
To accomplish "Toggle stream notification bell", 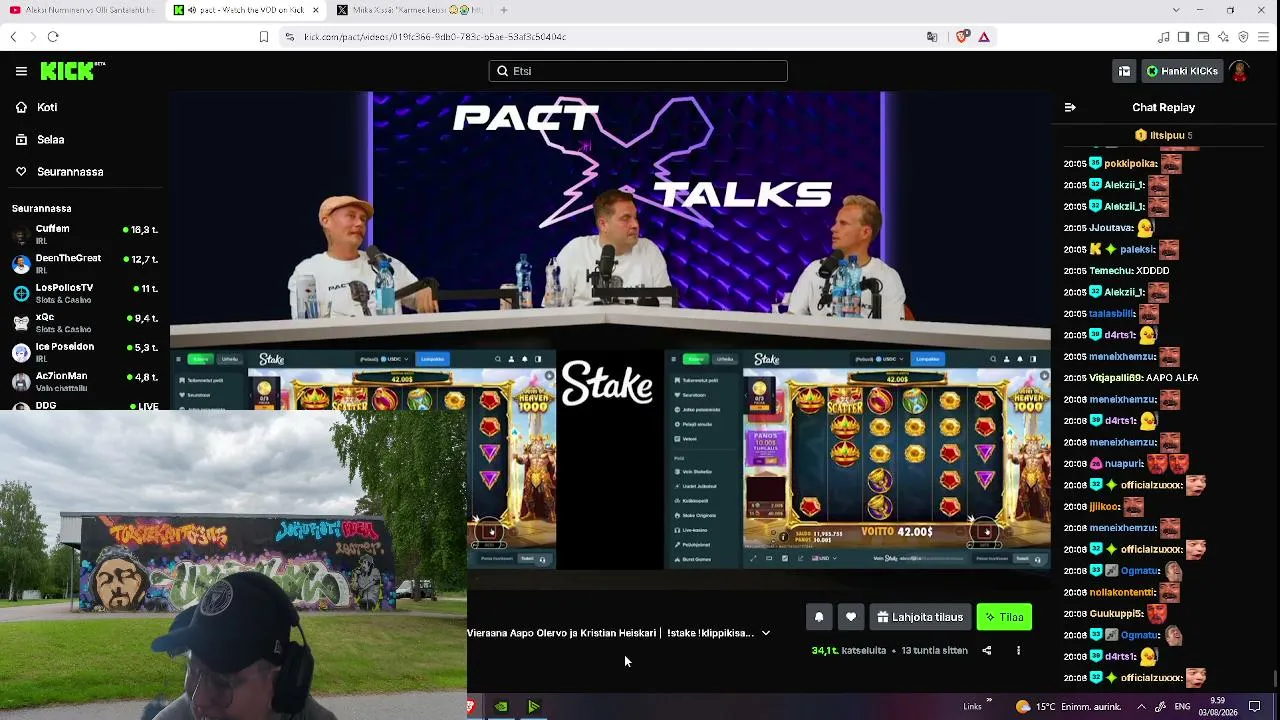I will point(819,617).
